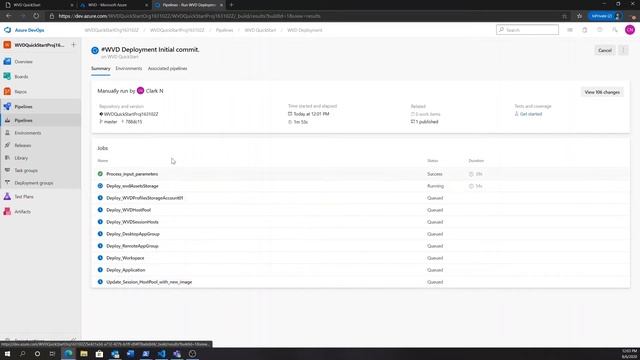Click the Get started link

[x=531, y=114]
